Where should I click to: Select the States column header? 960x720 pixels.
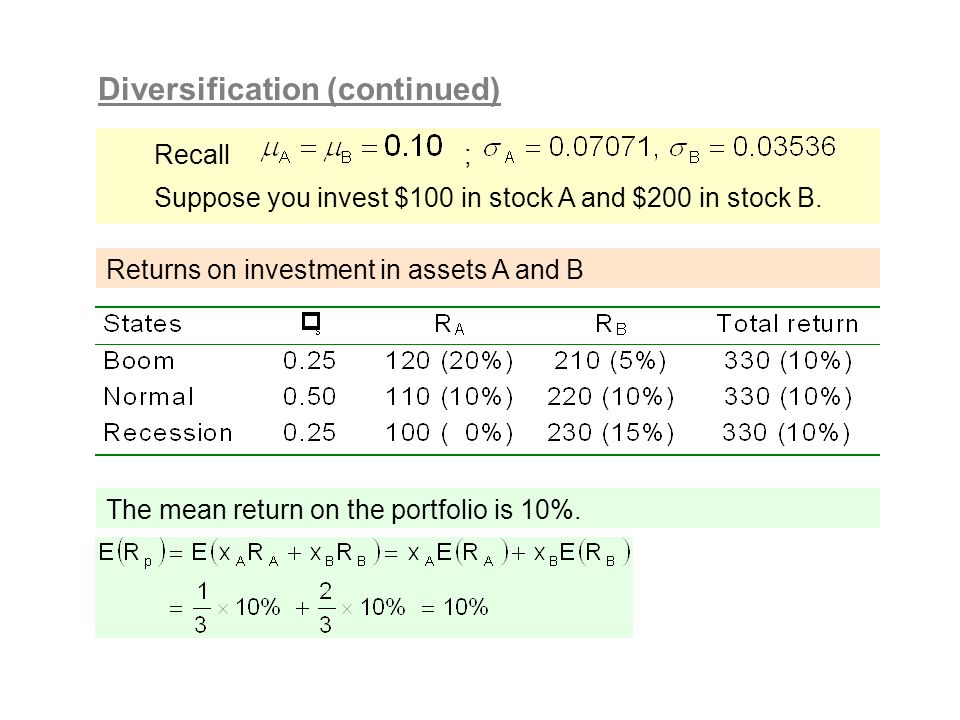tap(143, 323)
